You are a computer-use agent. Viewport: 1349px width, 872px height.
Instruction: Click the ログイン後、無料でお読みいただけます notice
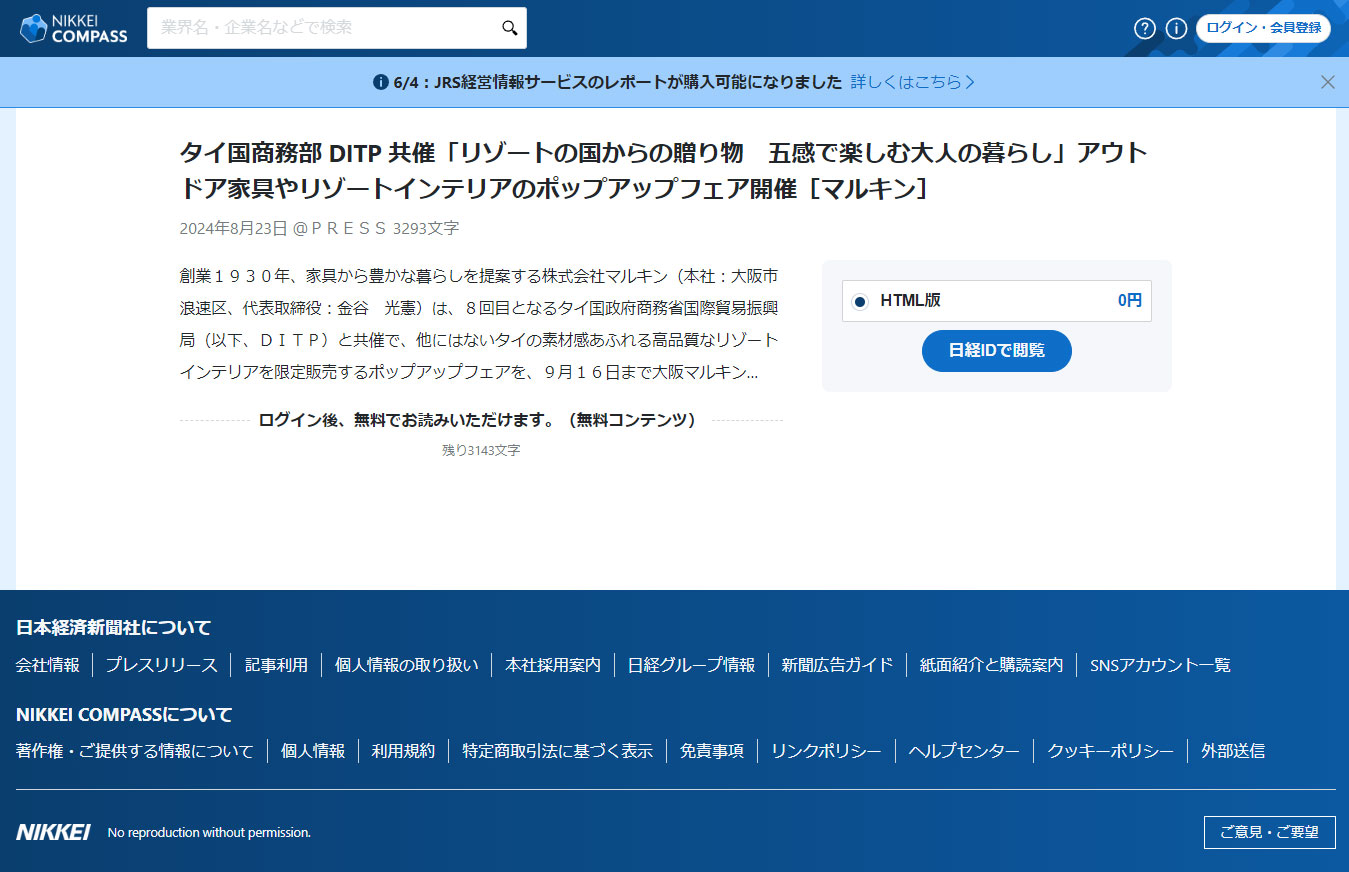tap(478, 420)
